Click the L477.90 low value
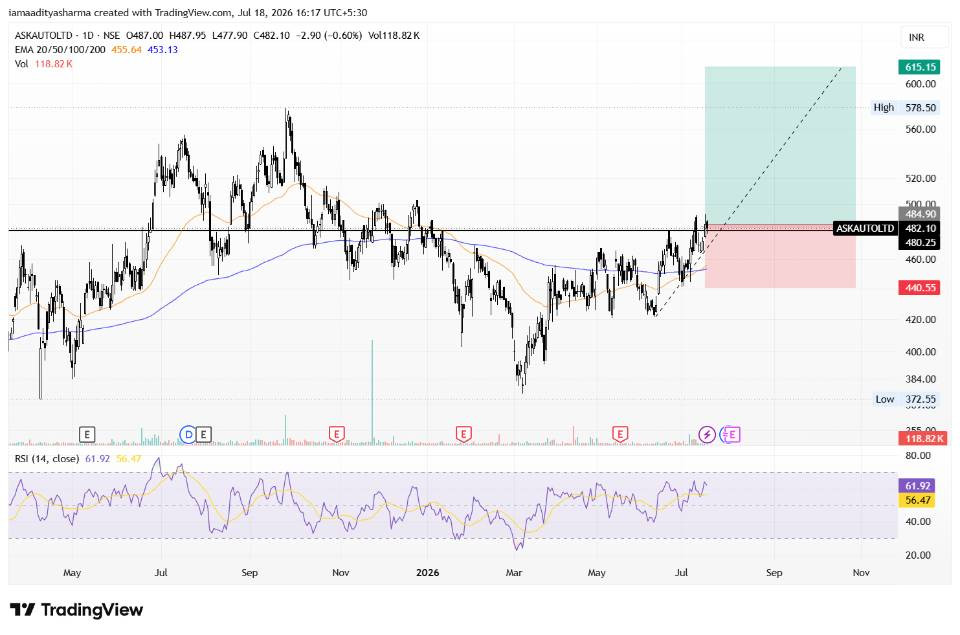 tap(230, 36)
